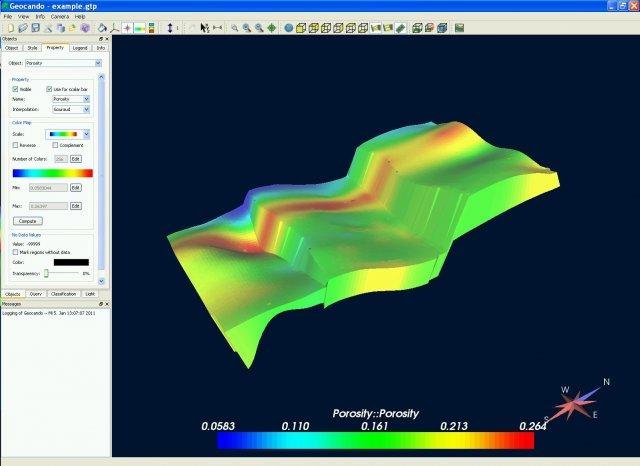Image resolution: width=640 pixels, height=466 pixels.
Task: Click the Objects panel float/undock icon
Action: 101,39
